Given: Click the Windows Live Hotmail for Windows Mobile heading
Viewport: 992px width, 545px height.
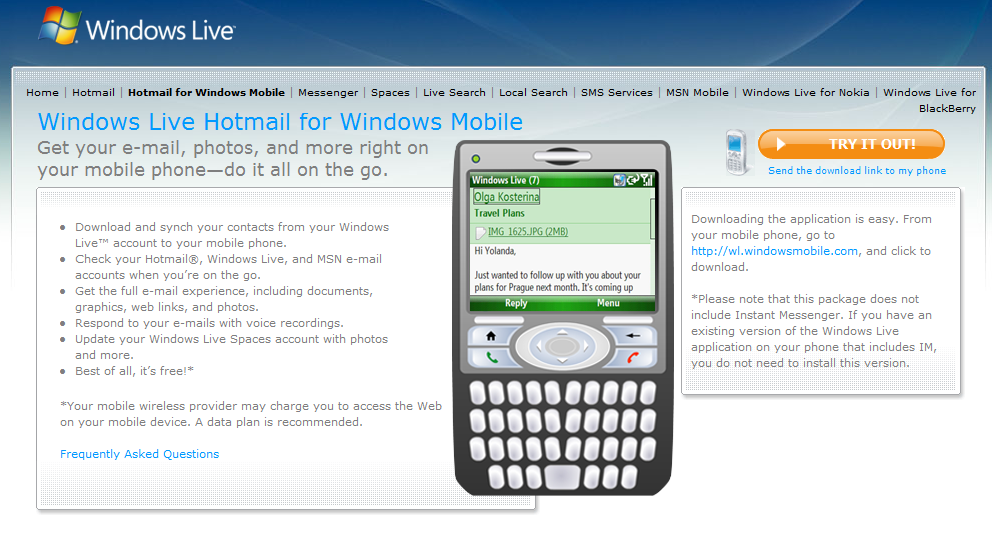Looking at the screenshot, I should (x=280, y=122).
